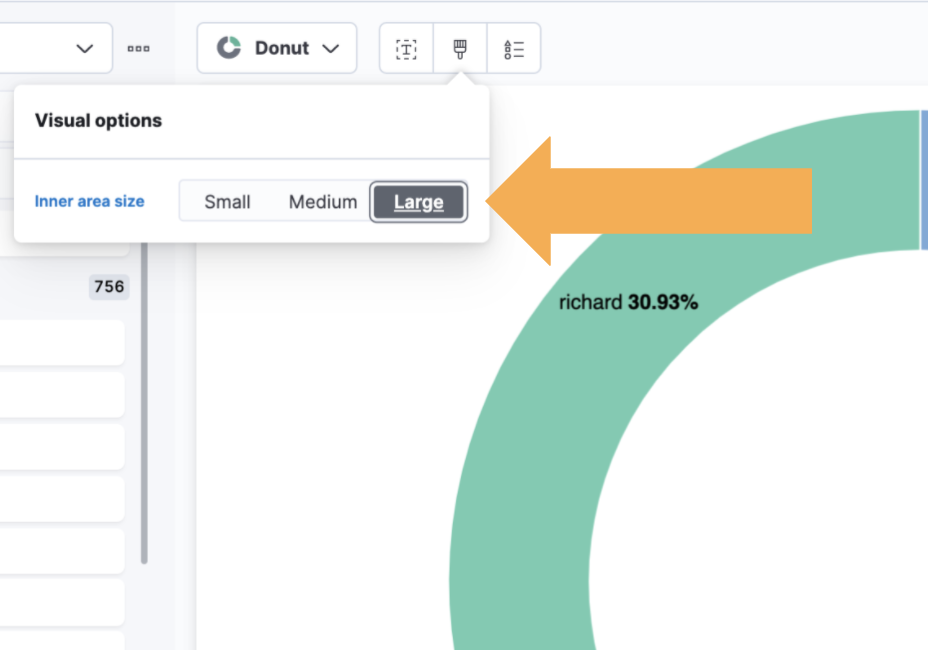
Task: Click the Donut chart type label
Action: (282, 48)
